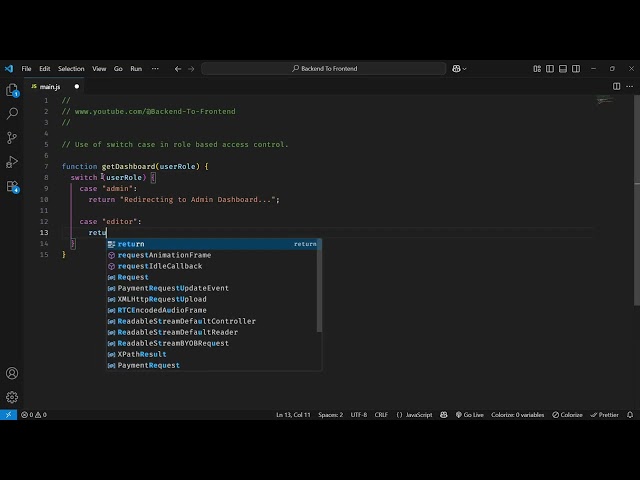Open the Go menu
The width and height of the screenshot is (640, 480).
(x=118, y=69)
